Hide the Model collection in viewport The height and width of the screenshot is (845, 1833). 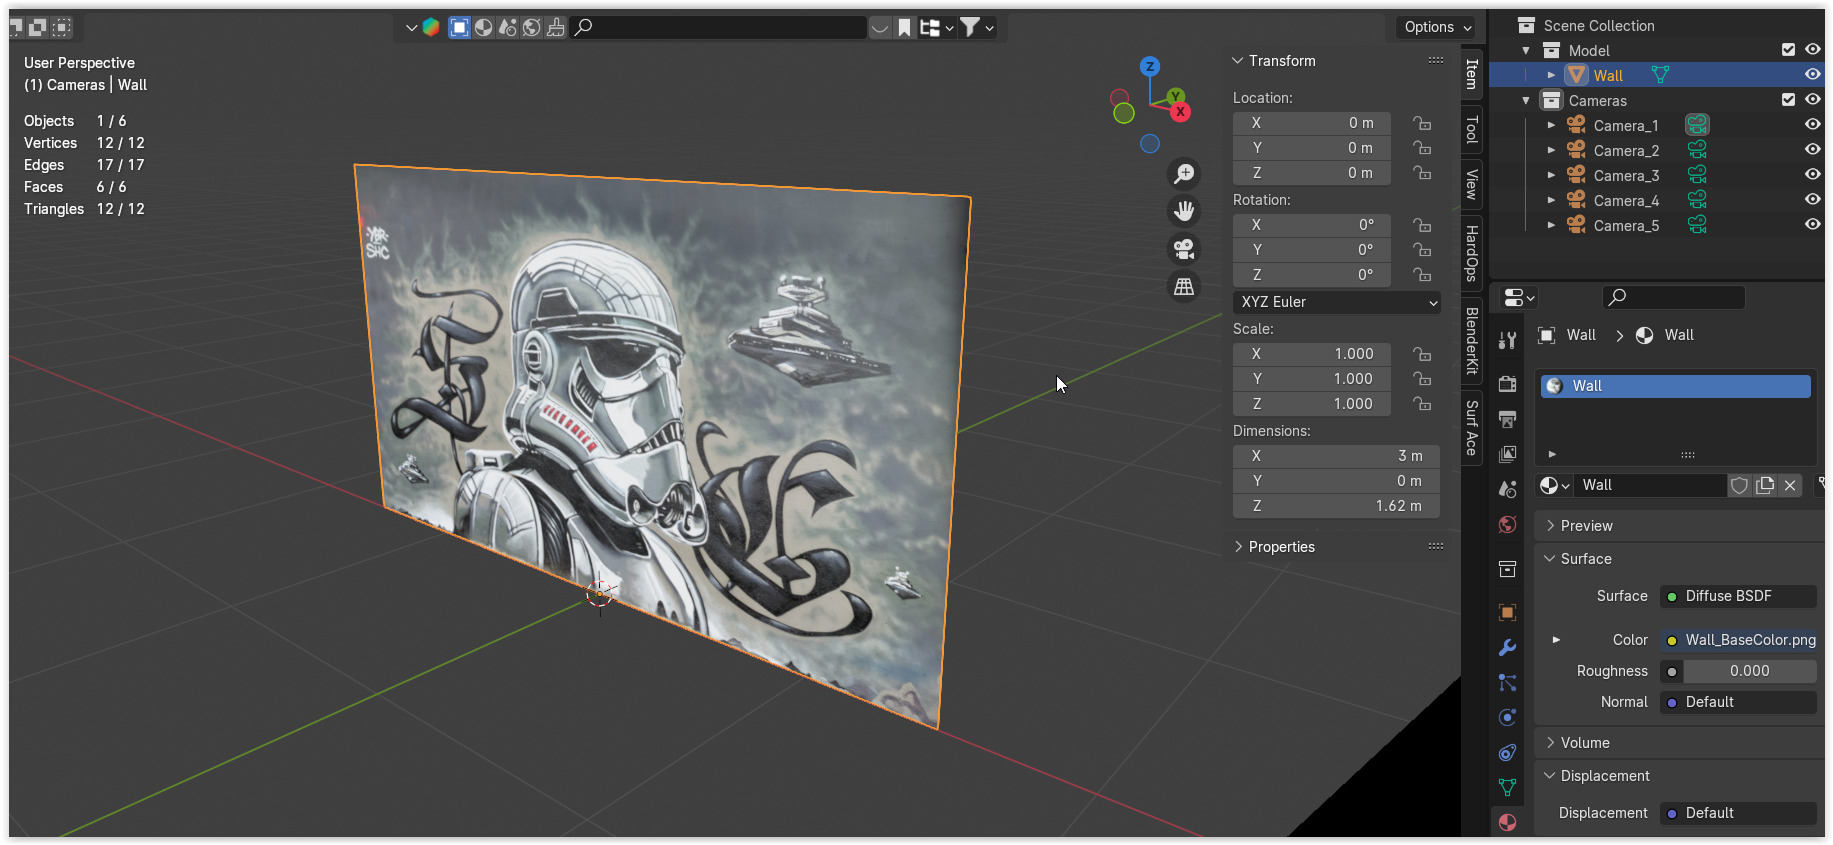[1812, 49]
